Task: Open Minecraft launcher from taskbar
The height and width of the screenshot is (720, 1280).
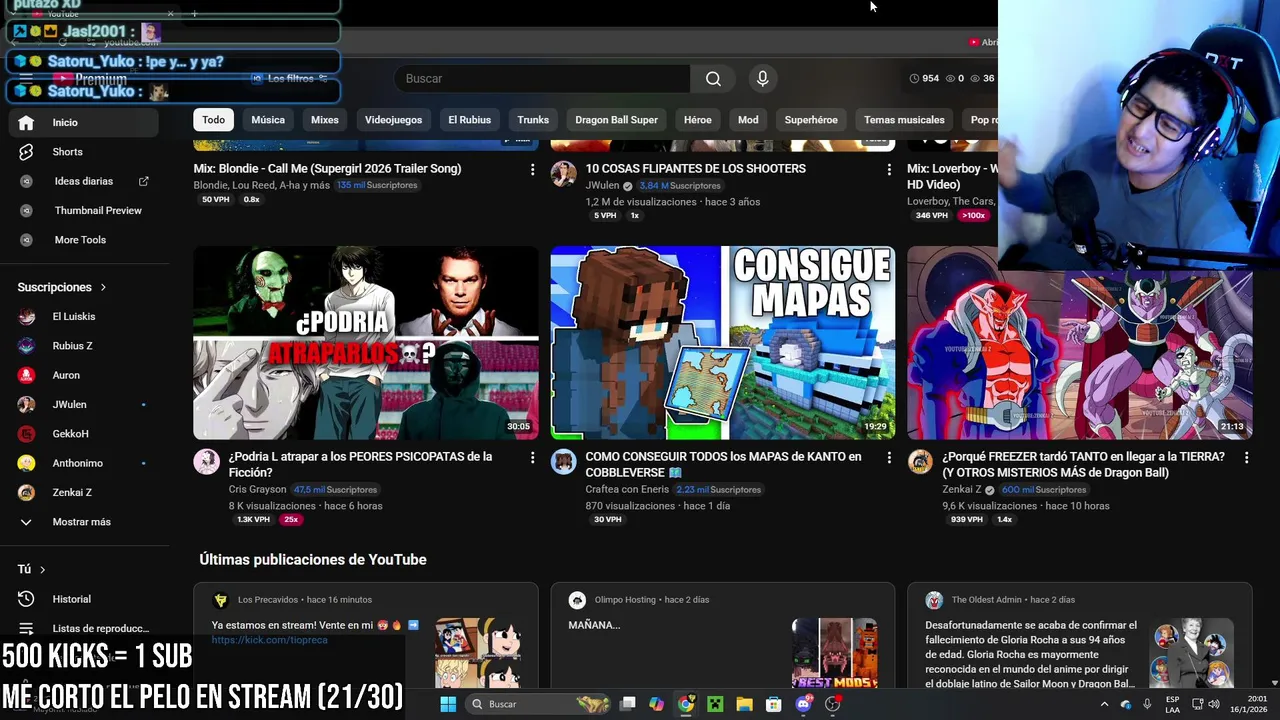Action: [x=715, y=704]
